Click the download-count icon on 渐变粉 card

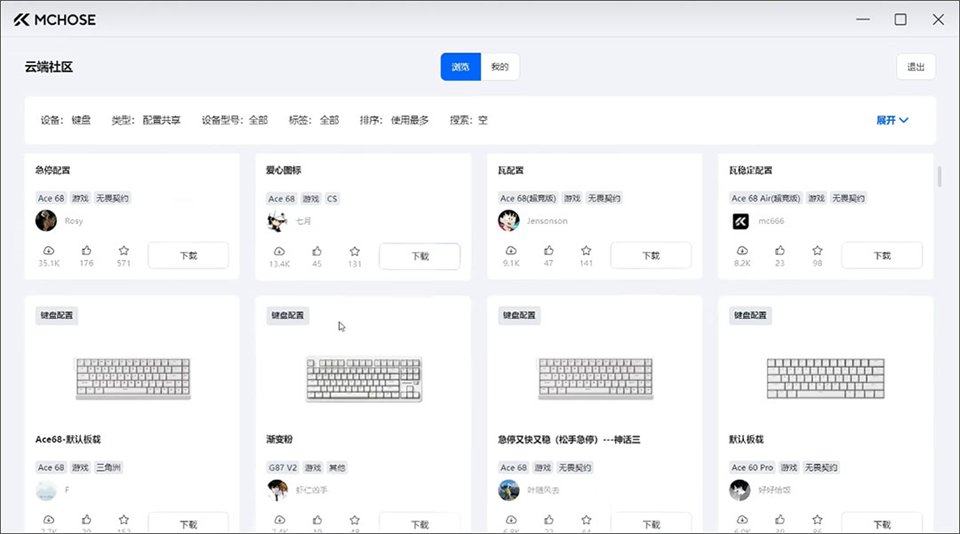click(279, 520)
